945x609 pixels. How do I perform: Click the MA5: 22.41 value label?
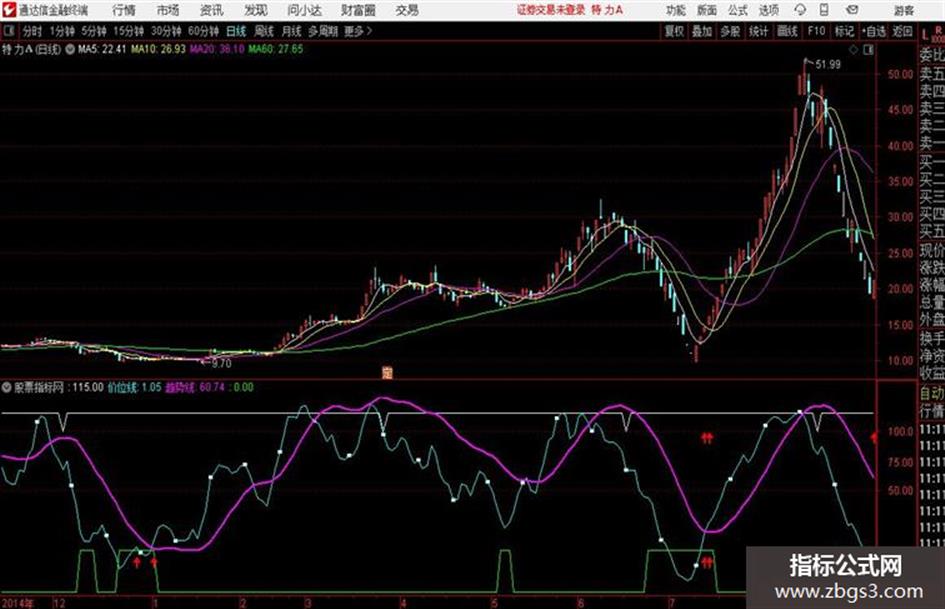101,49
